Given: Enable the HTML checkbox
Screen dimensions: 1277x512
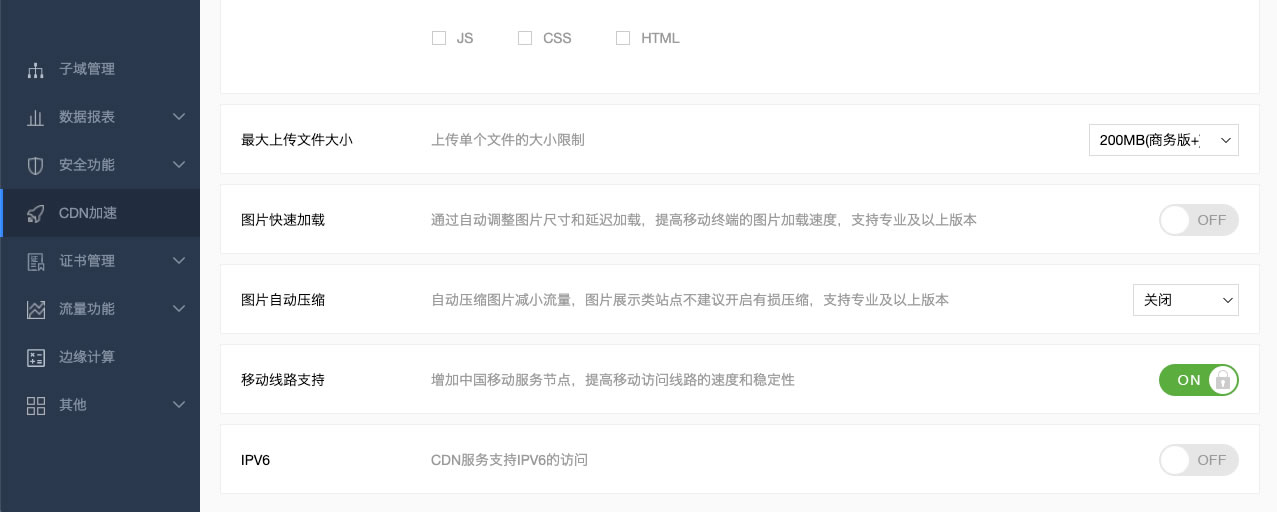Looking at the screenshot, I should 623,38.
